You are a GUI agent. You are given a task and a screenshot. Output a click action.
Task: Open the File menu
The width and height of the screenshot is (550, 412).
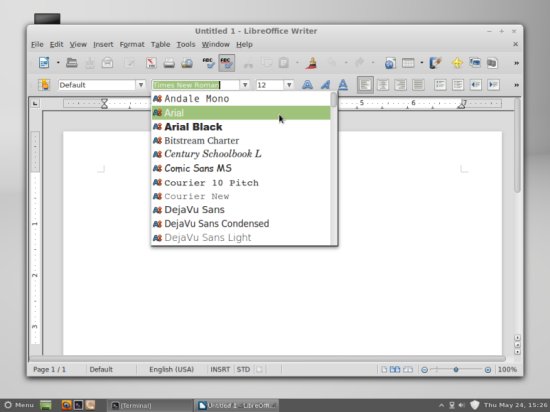point(37,45)
